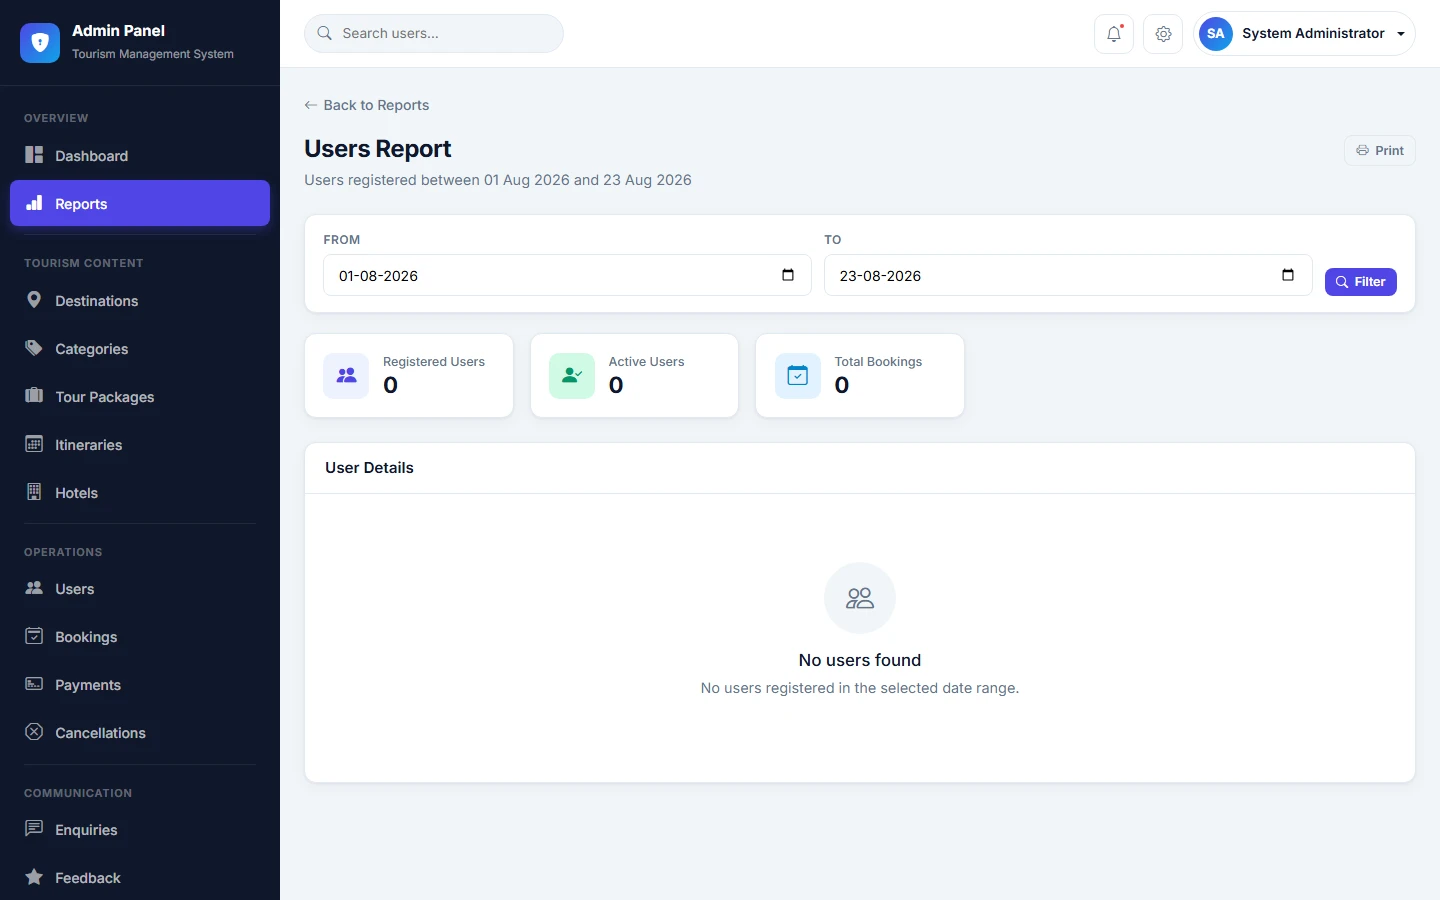Click the System Administrator name
This screenshot has height=900, width=1440.
tap(1313, 33)
